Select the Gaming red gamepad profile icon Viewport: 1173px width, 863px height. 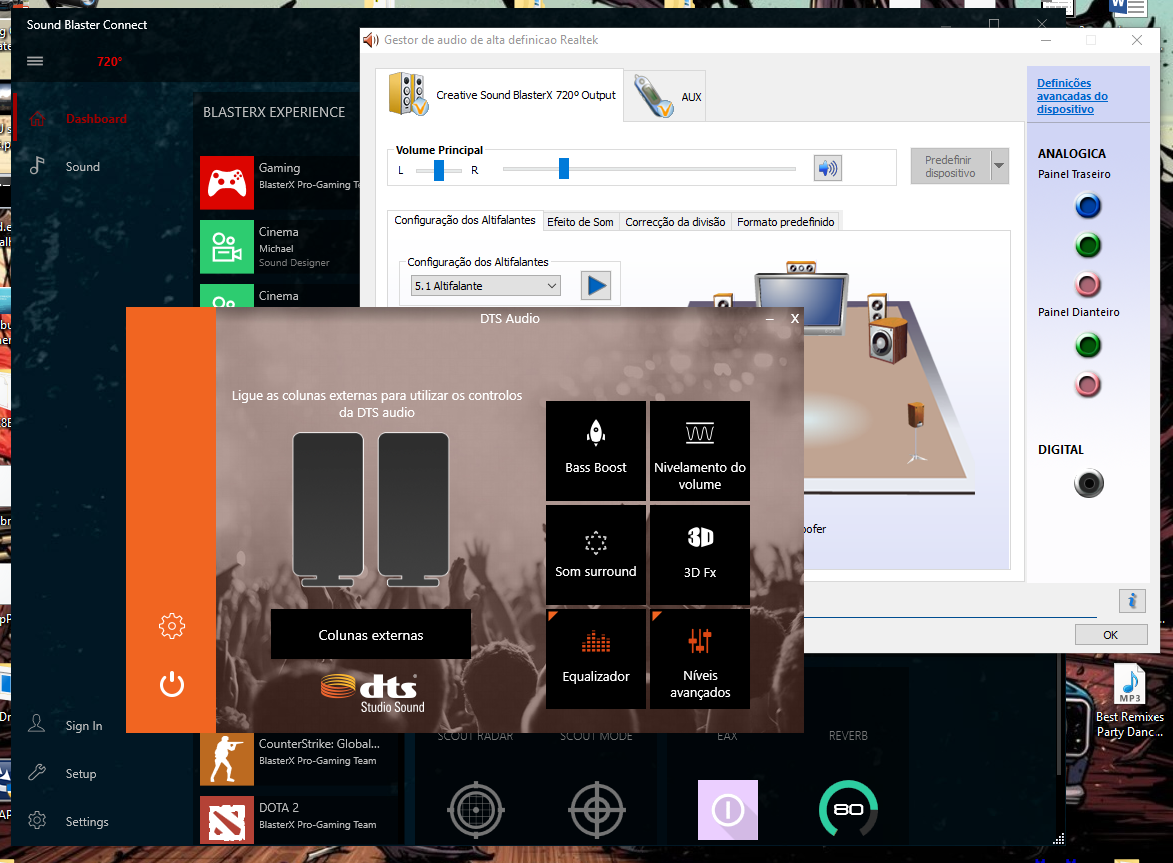[x=227, y=182]
